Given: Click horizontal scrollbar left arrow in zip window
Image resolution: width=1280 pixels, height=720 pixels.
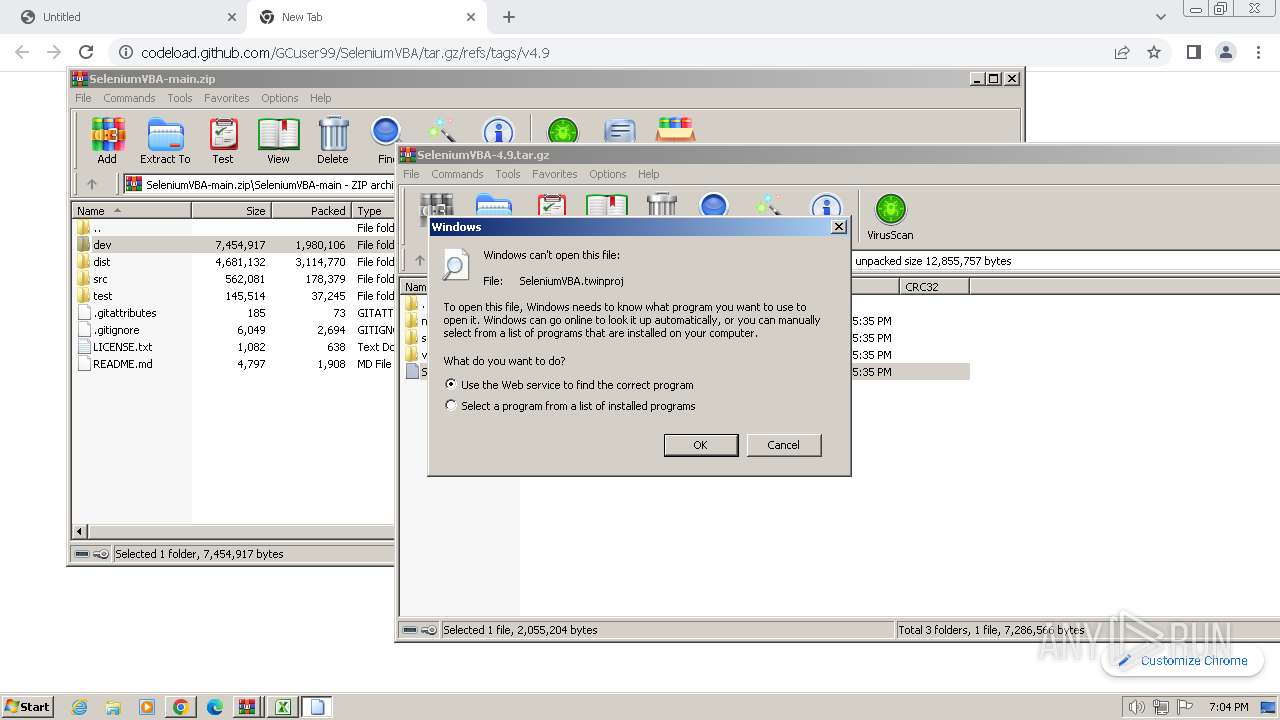Looking at the screenshot, I should [x=81, y=531].
